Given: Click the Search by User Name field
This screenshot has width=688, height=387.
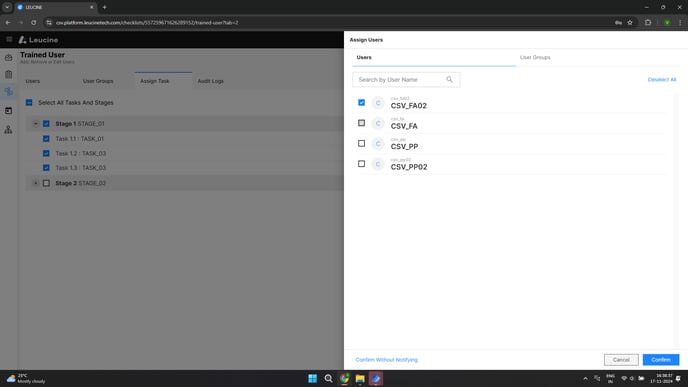Looking at the screenshot, I should pyautogui.click(x=406, y=79).
